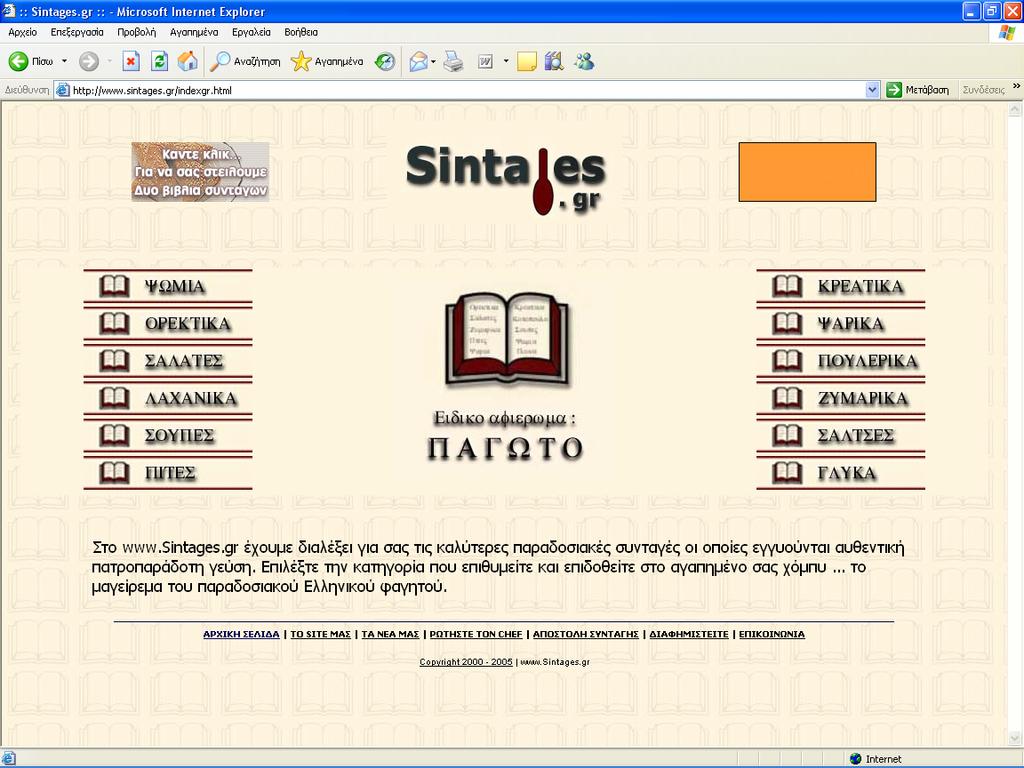The width and height of the screenshot is (1024, 768).
Task: Open the Αγαπημένα menu
Action: (x=194, y=32)
